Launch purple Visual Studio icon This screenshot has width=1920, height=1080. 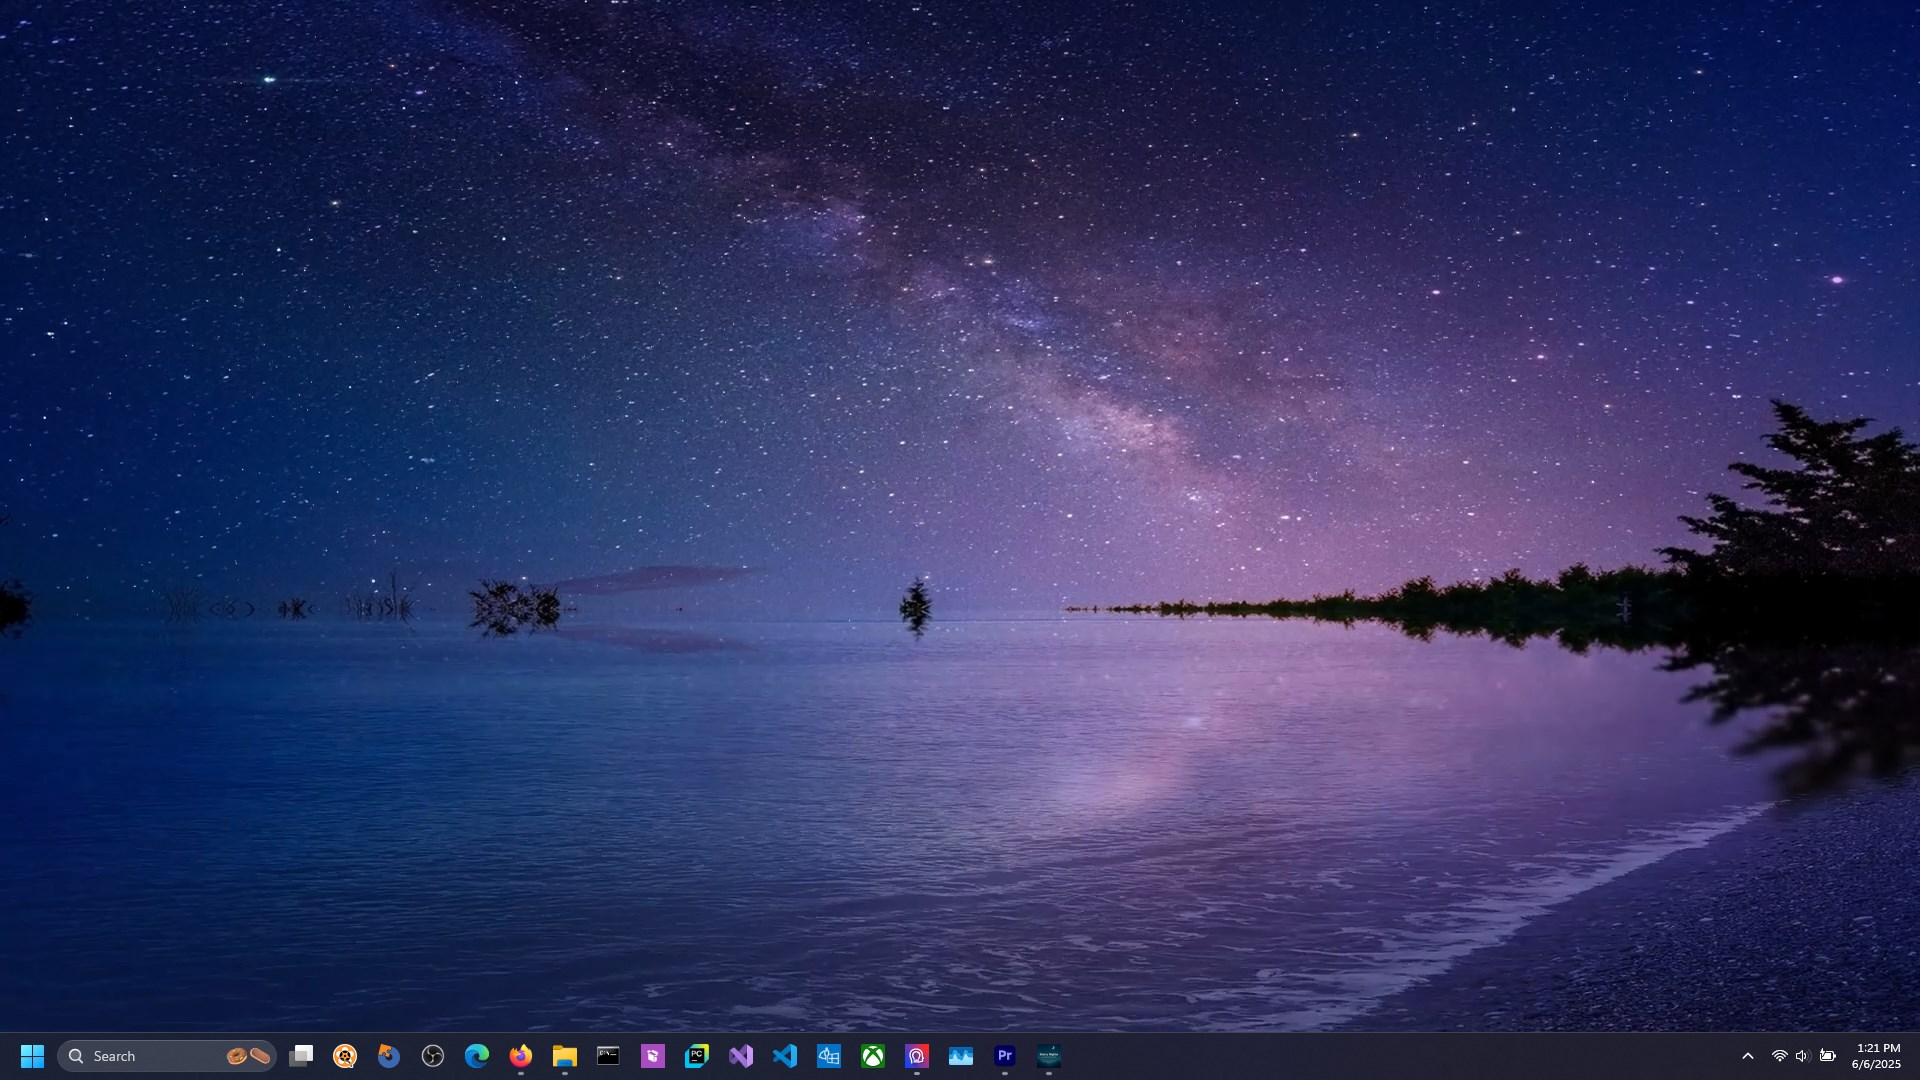coord(741,1056)
